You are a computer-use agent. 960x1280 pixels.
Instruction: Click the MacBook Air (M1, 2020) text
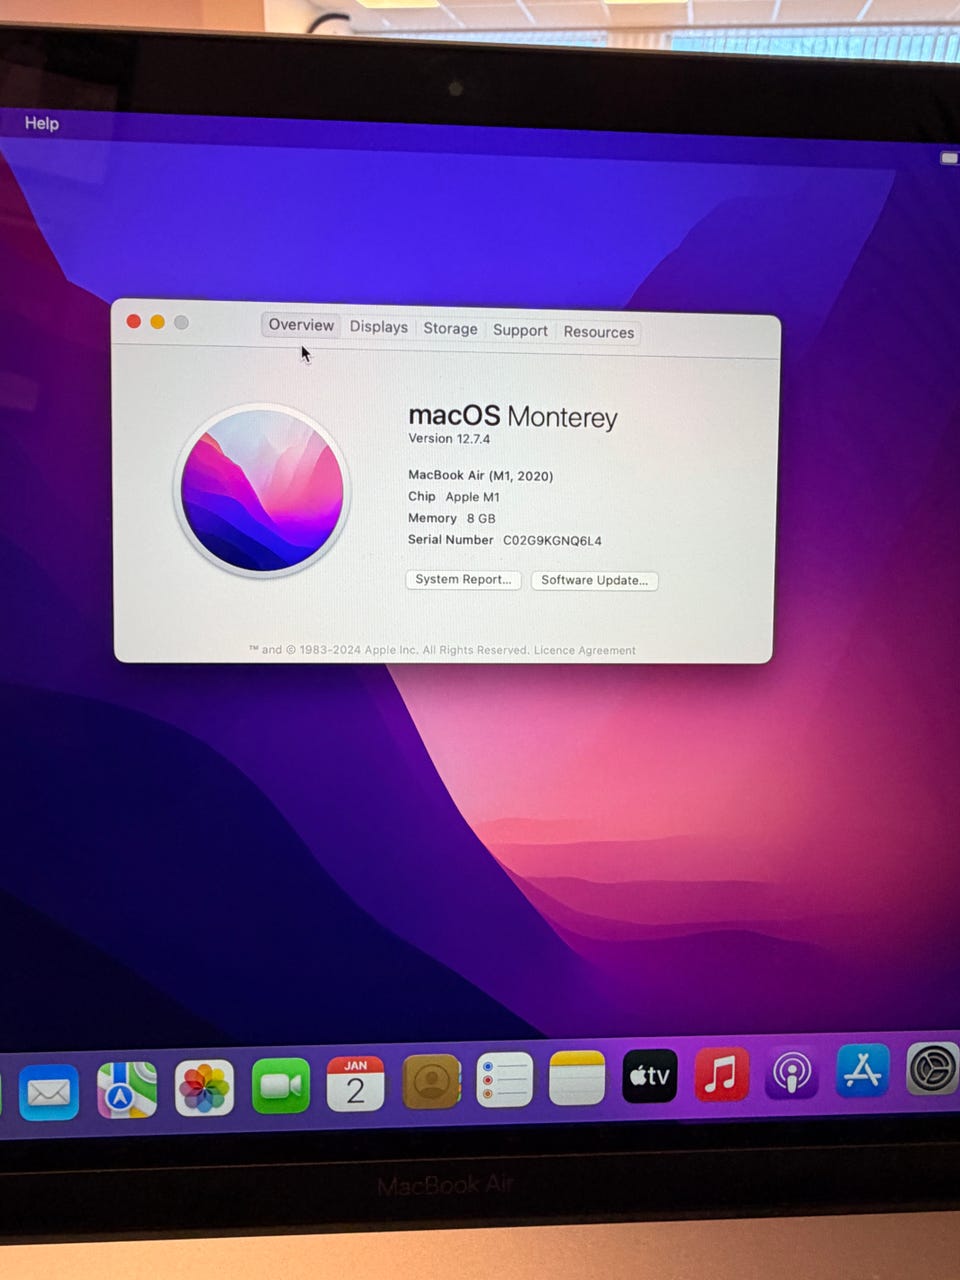(x=480, y=475)
